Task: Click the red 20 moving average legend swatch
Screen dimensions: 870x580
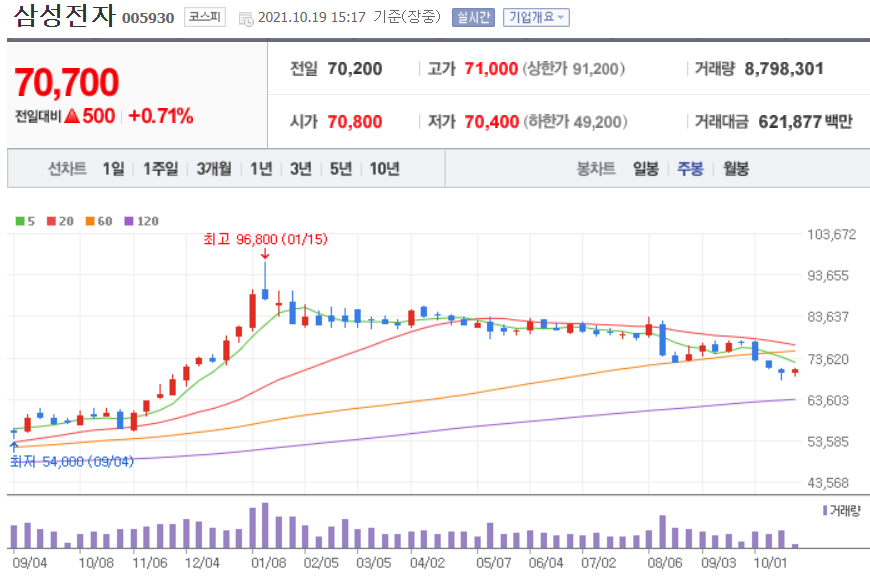Action: pyautogui.click(x=51, y=221)
